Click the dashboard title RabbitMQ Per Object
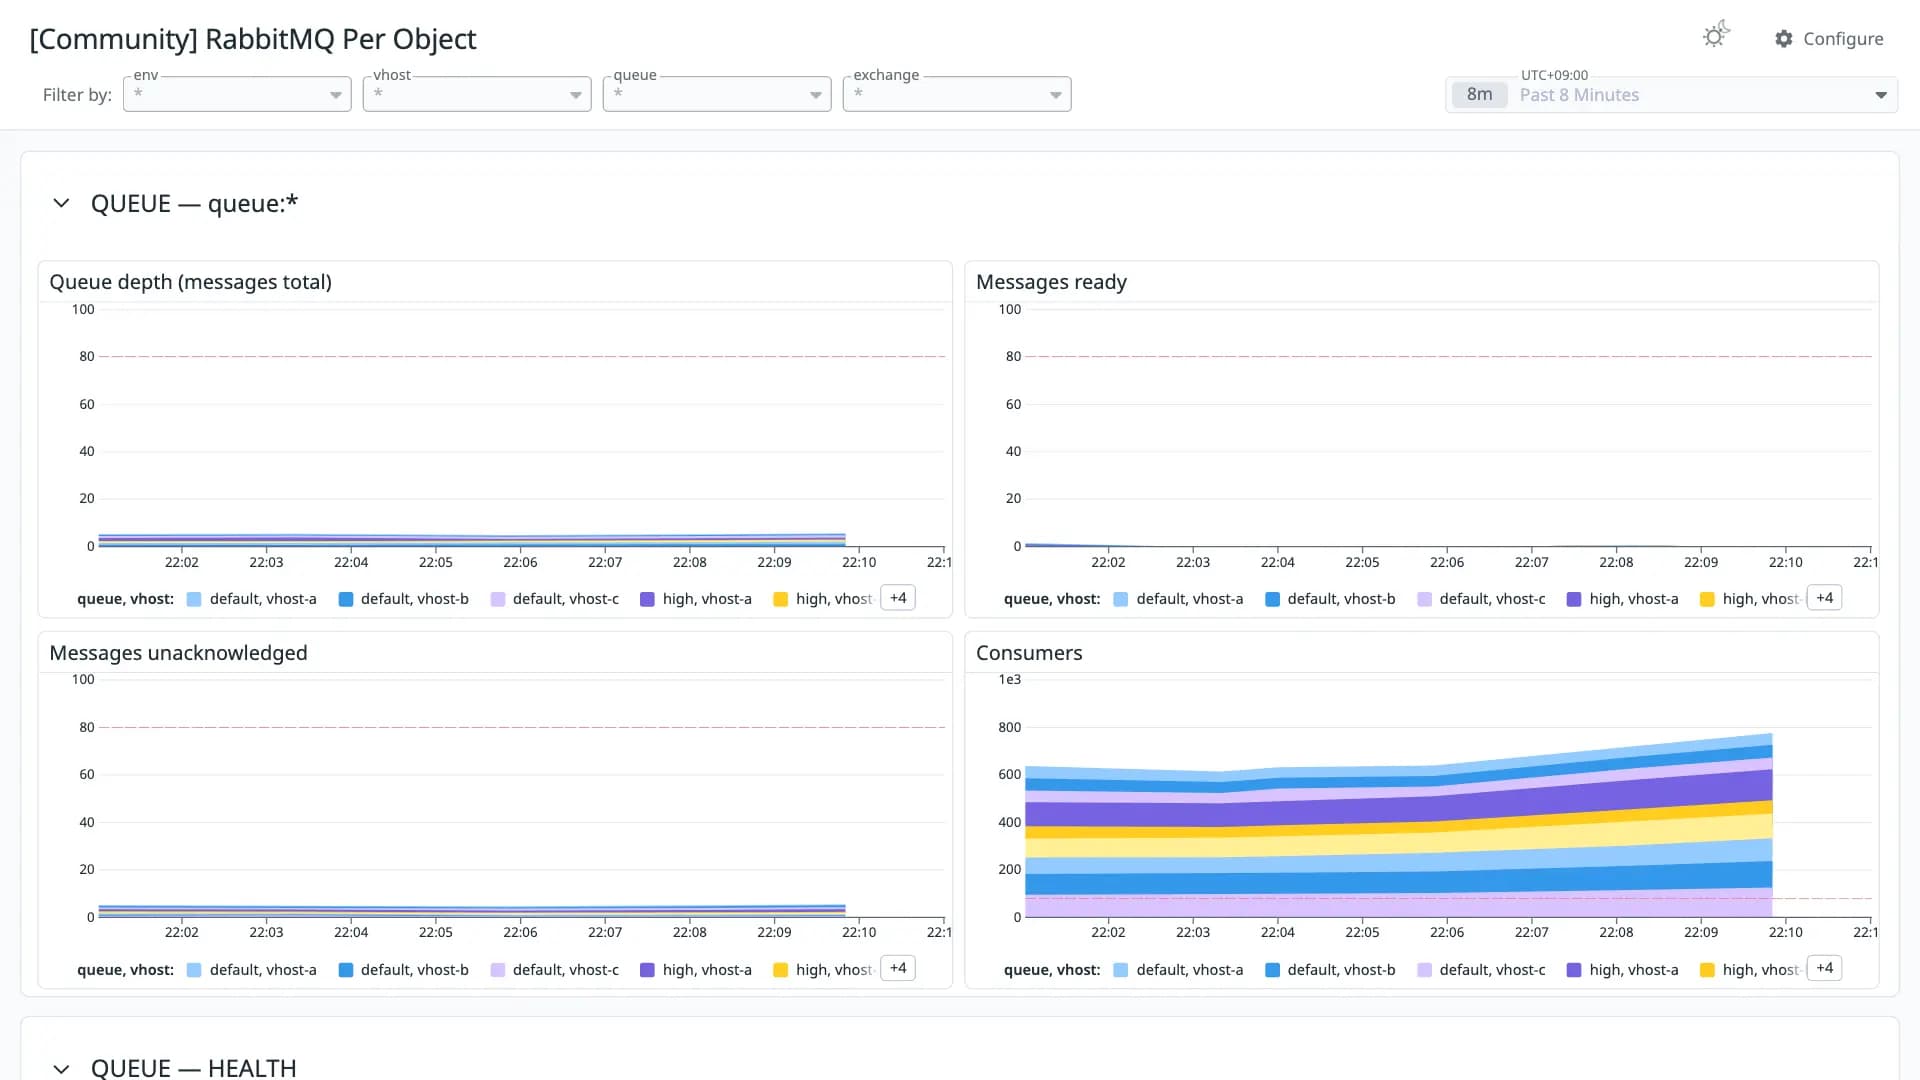This screenshot has width=1920, height=1080. point(253,39)
